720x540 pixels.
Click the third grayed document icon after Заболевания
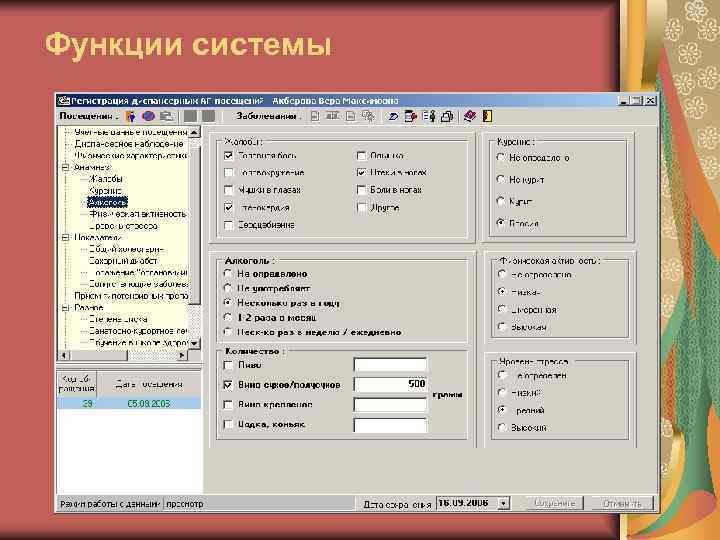(x=351, y=117)
